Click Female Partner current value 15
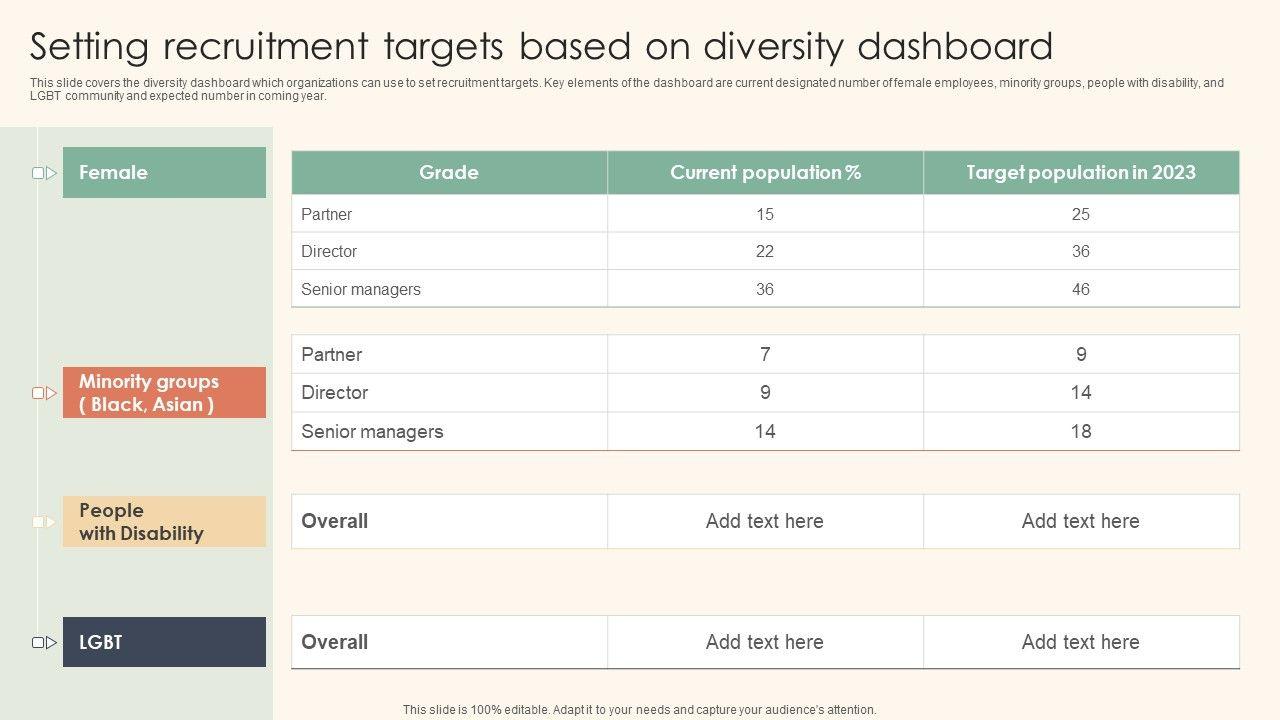Viewport: 1280px width, 720px height. (765, 214)
